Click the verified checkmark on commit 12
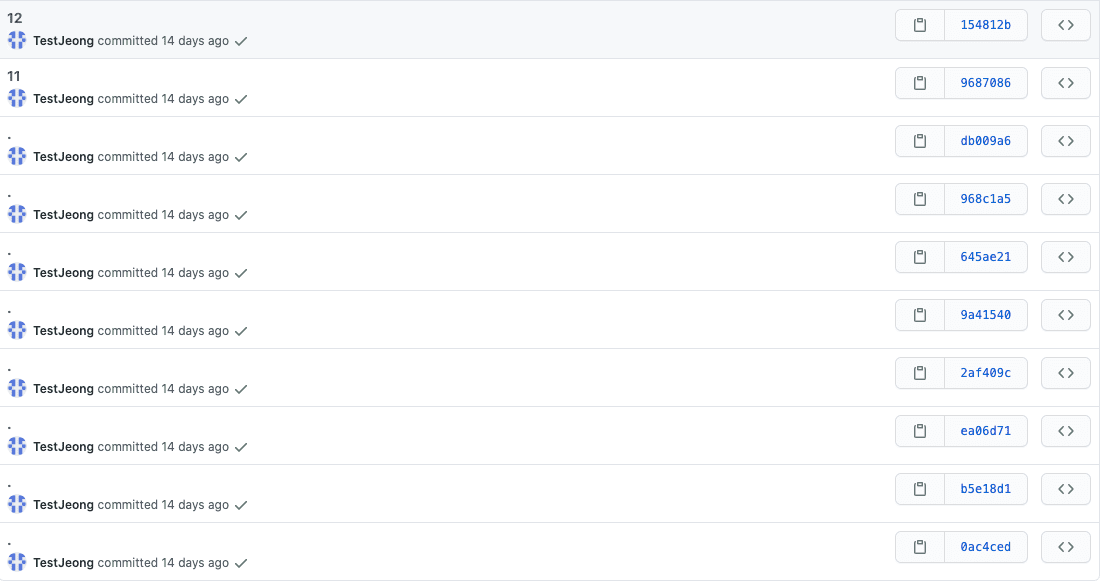 240,42
